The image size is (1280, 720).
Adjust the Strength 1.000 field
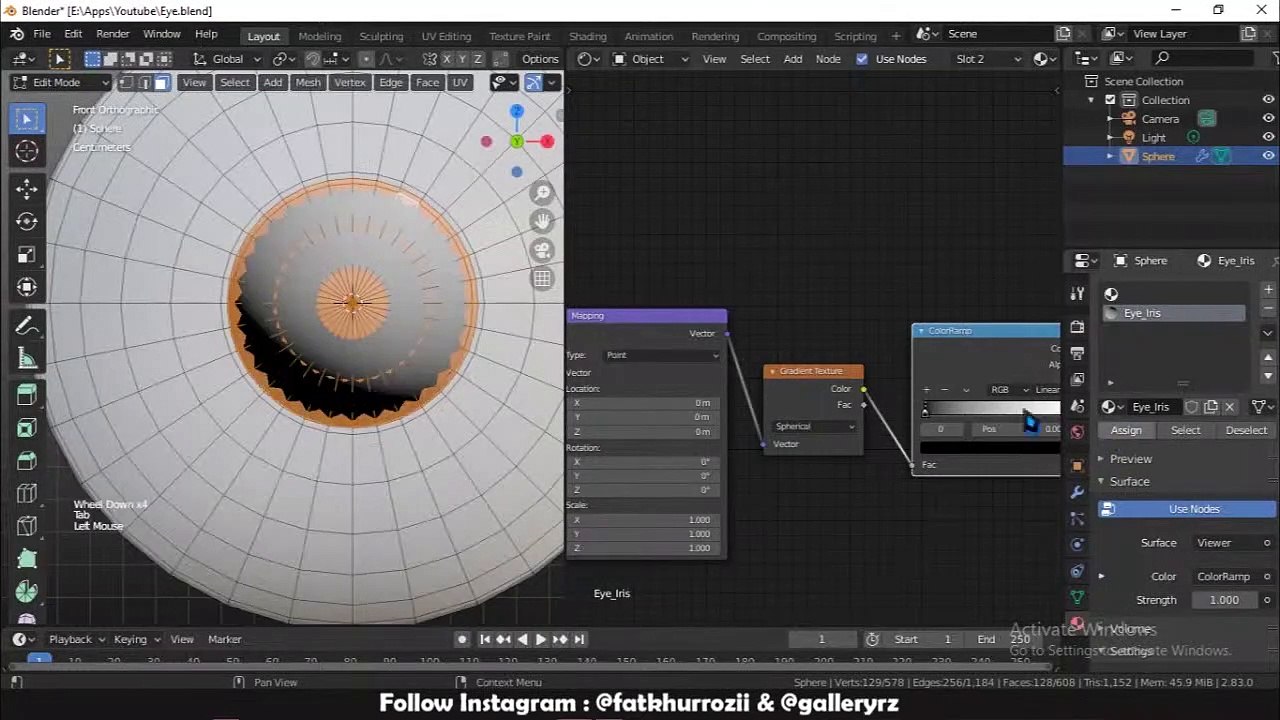[1224, 600]
